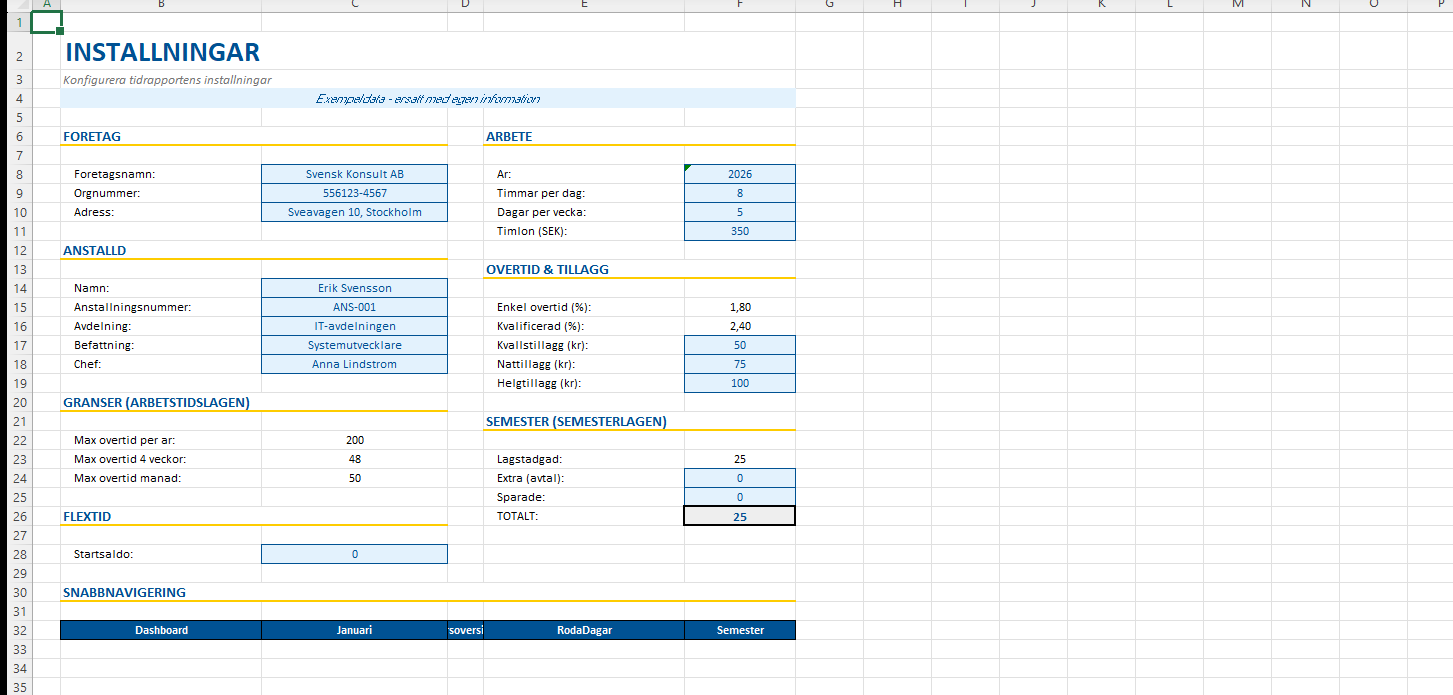This screenshot has height=695, width=1453.
Task: Click the INSTALLNINGAR title cell
Action: tap(162, 53)
